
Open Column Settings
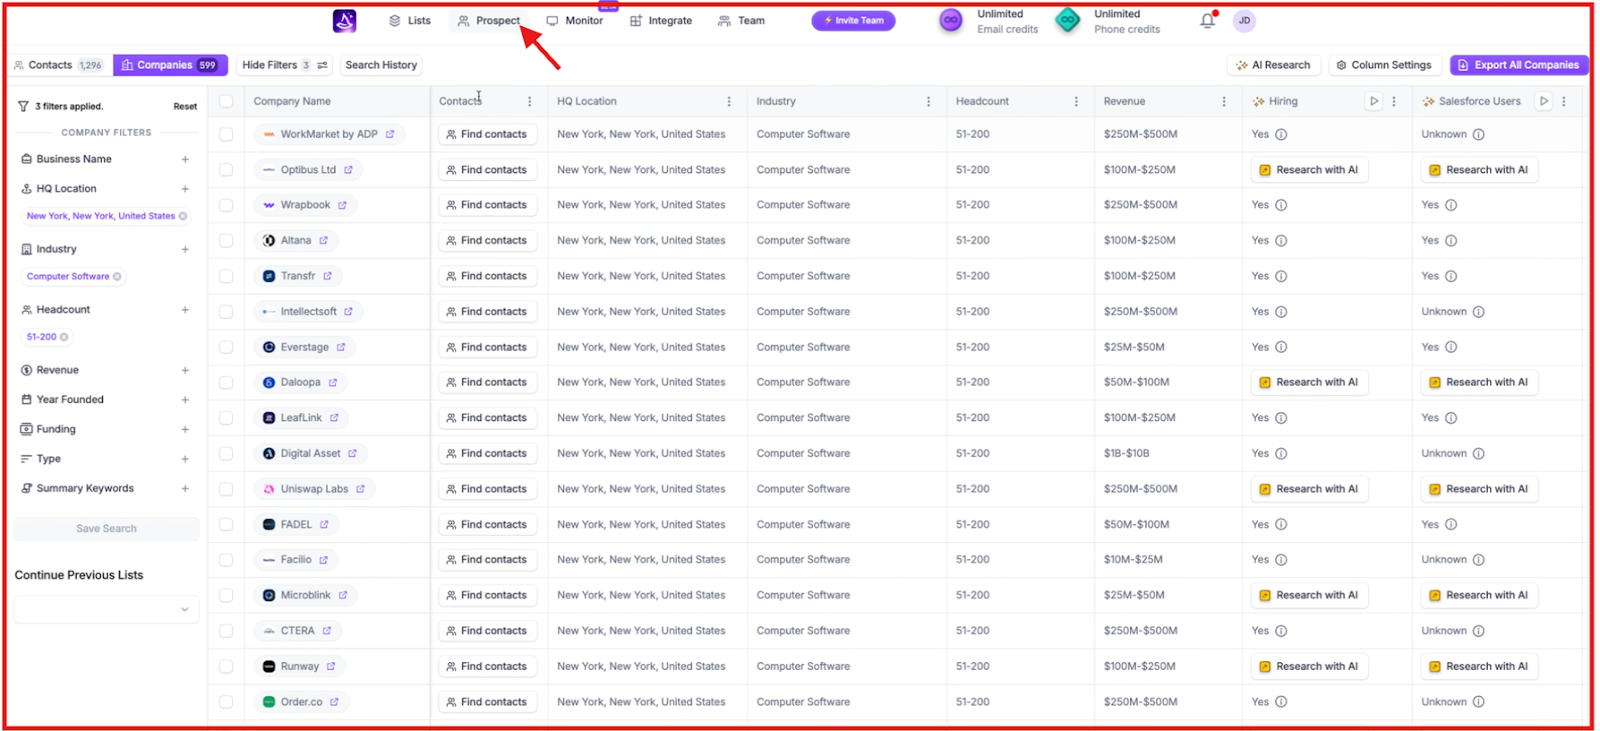[x=1384, y=65]
